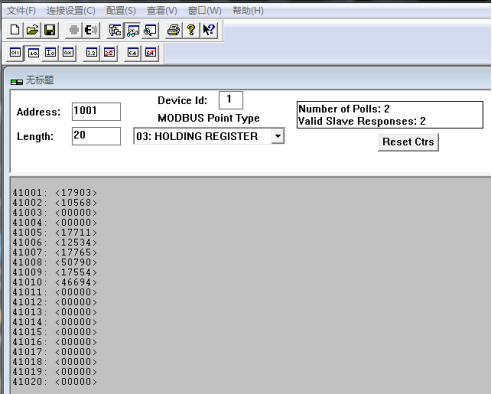Select register 41005 value 17711
This screenshot has width=492, height=394.
point(76,232)
